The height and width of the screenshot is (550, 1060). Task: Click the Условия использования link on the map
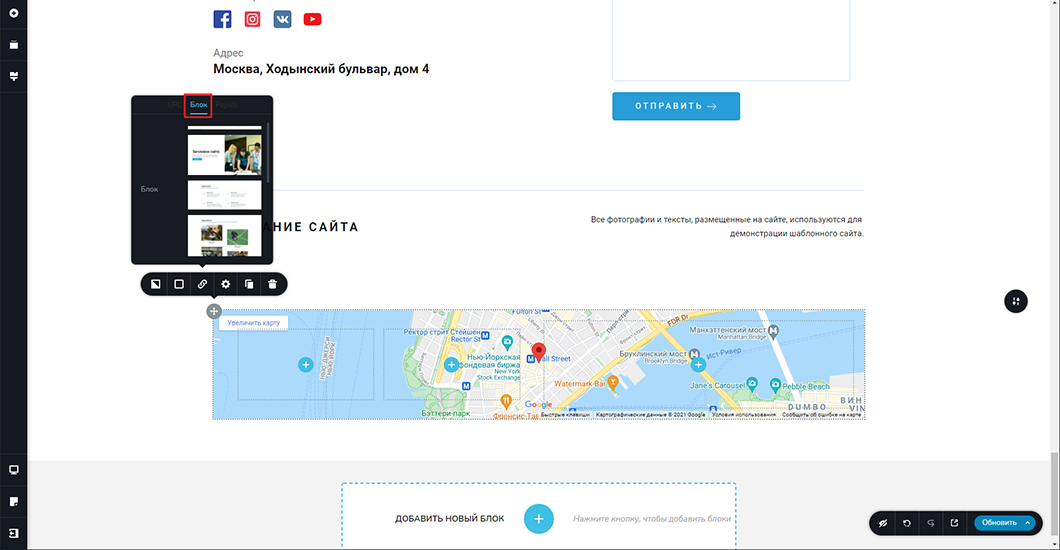[744, 415]
